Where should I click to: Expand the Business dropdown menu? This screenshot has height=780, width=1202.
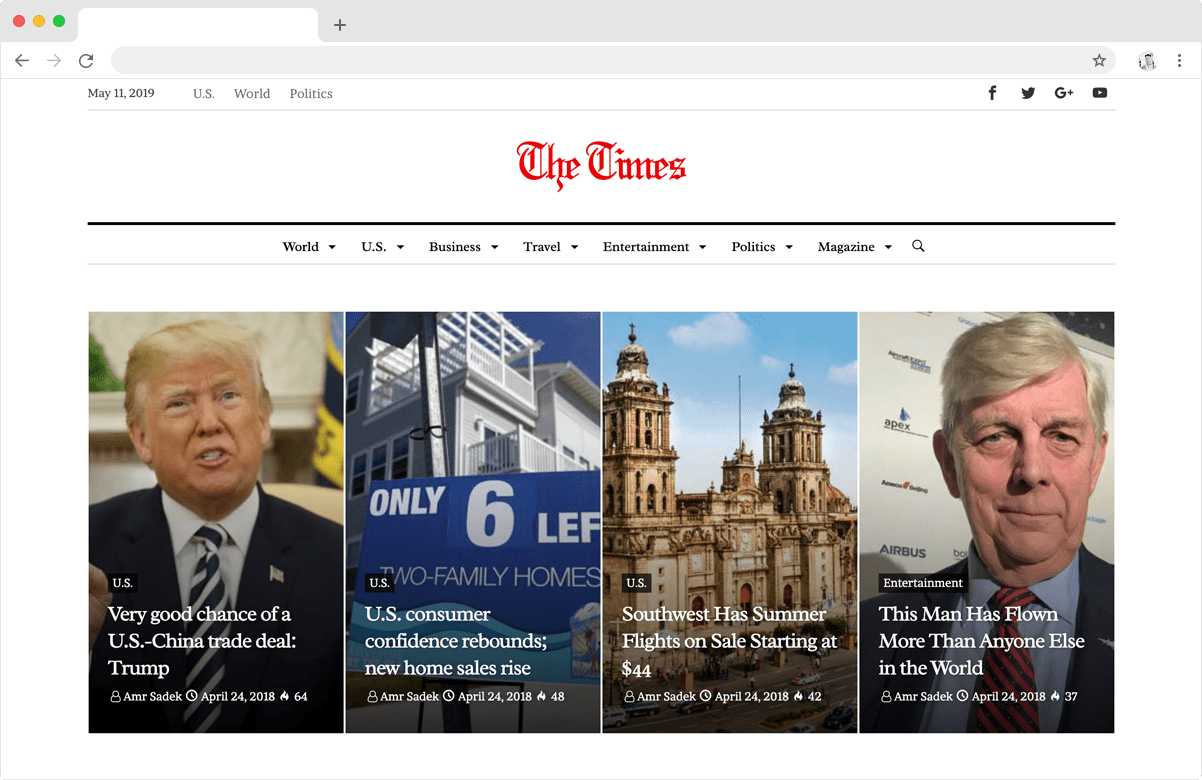pyautogui.click(x=463, y=247)
